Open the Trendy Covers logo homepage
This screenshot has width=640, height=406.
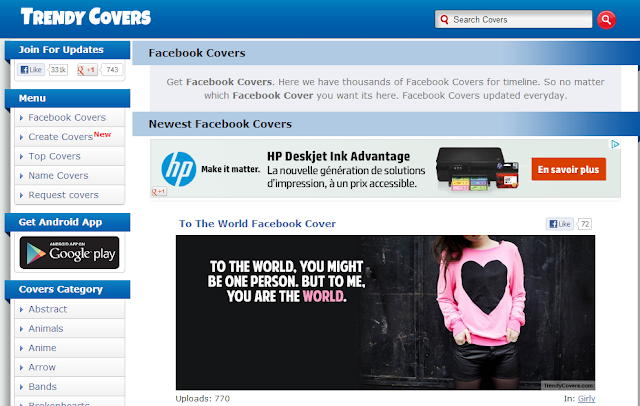(86, 17)
